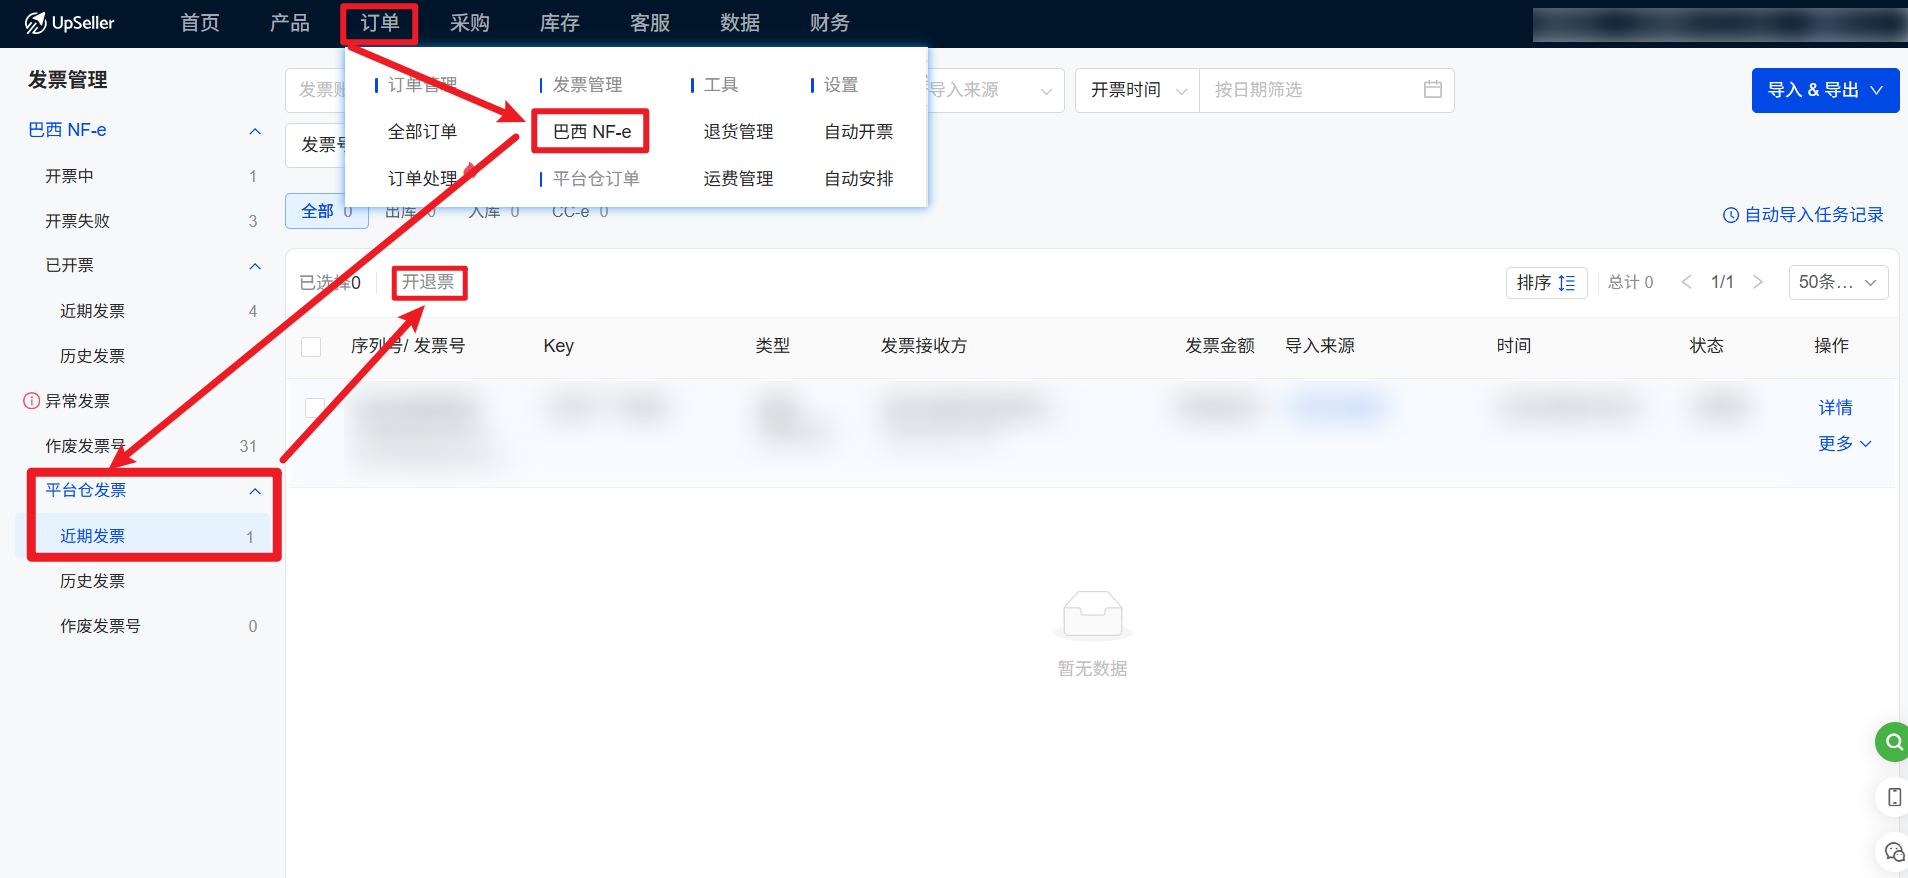Click the mobile phone floating icon
The height and width of the screenshot is (878, 1908).
1893,797
